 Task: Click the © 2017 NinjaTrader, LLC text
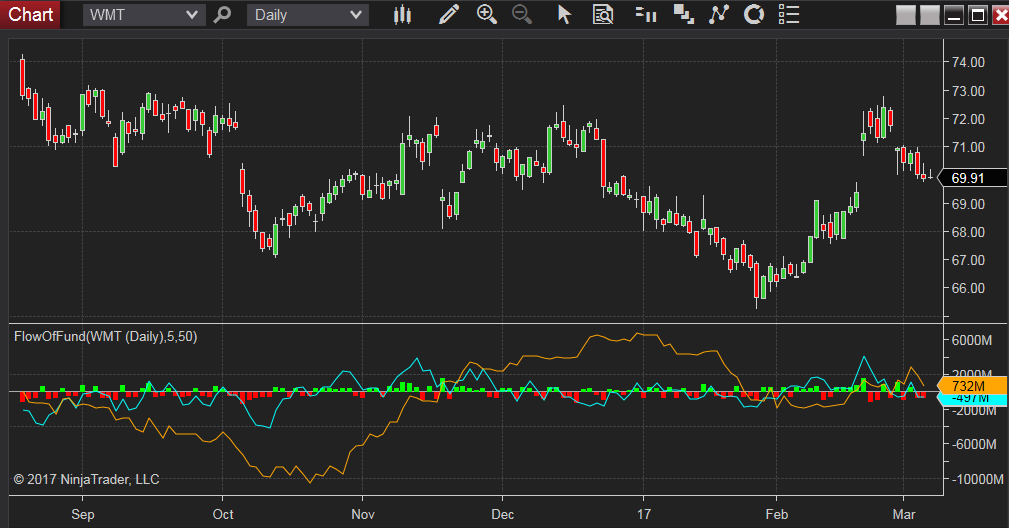tap(86, 479)
